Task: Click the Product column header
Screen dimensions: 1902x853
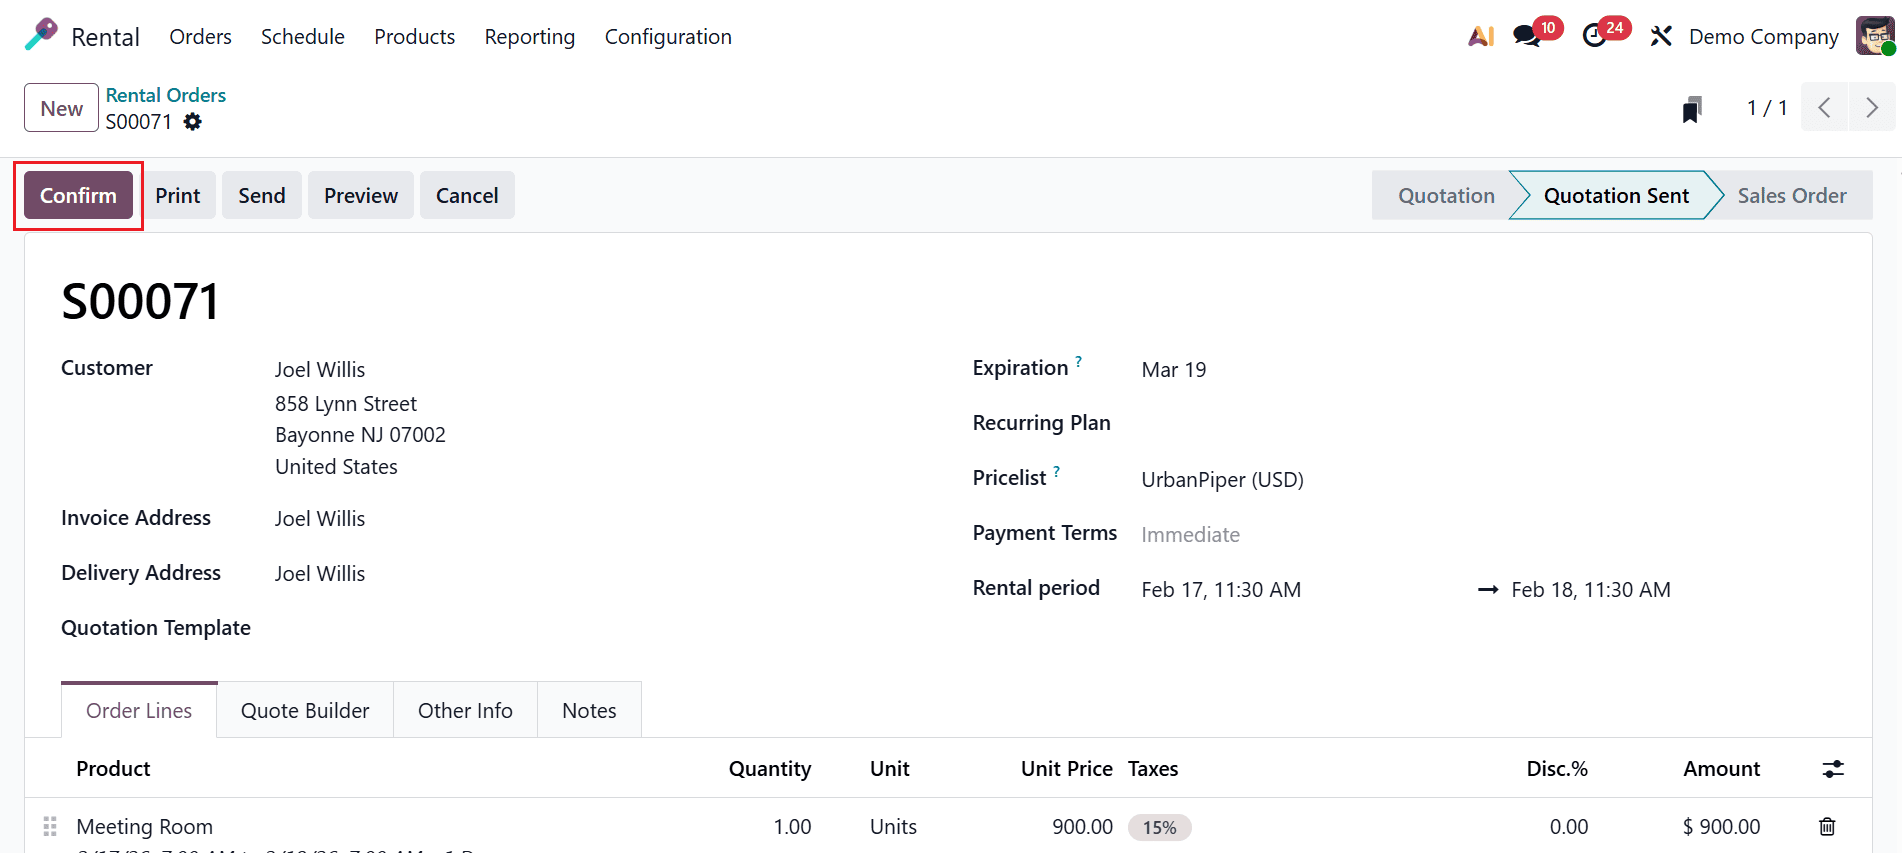Action: click(113, 768)
